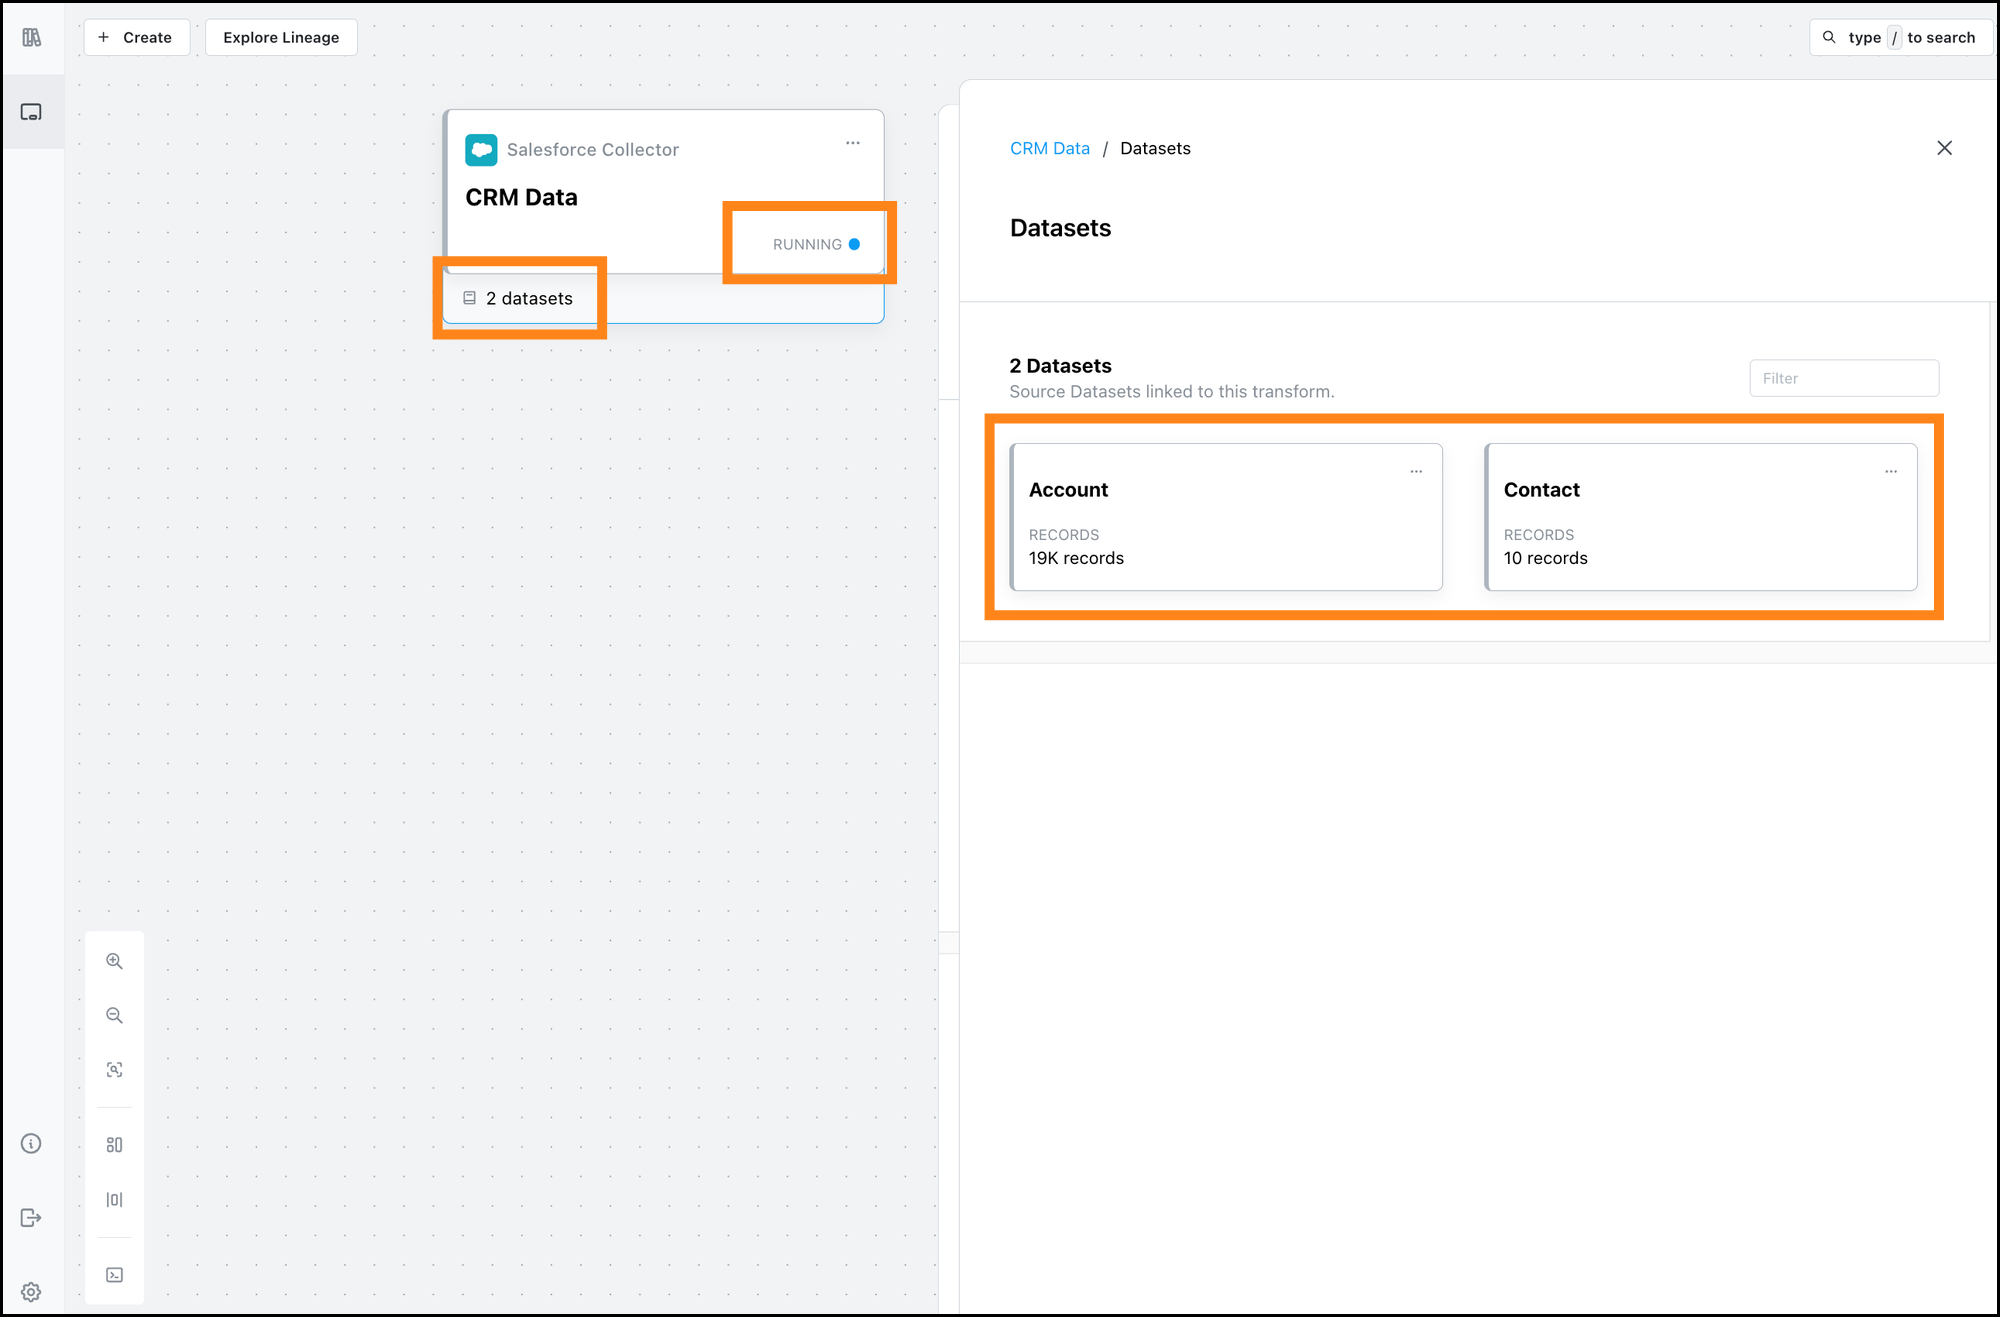Click the fit-to-view focus icon
Viewport: 2000px width, 1317px height.
point(115,1070)
